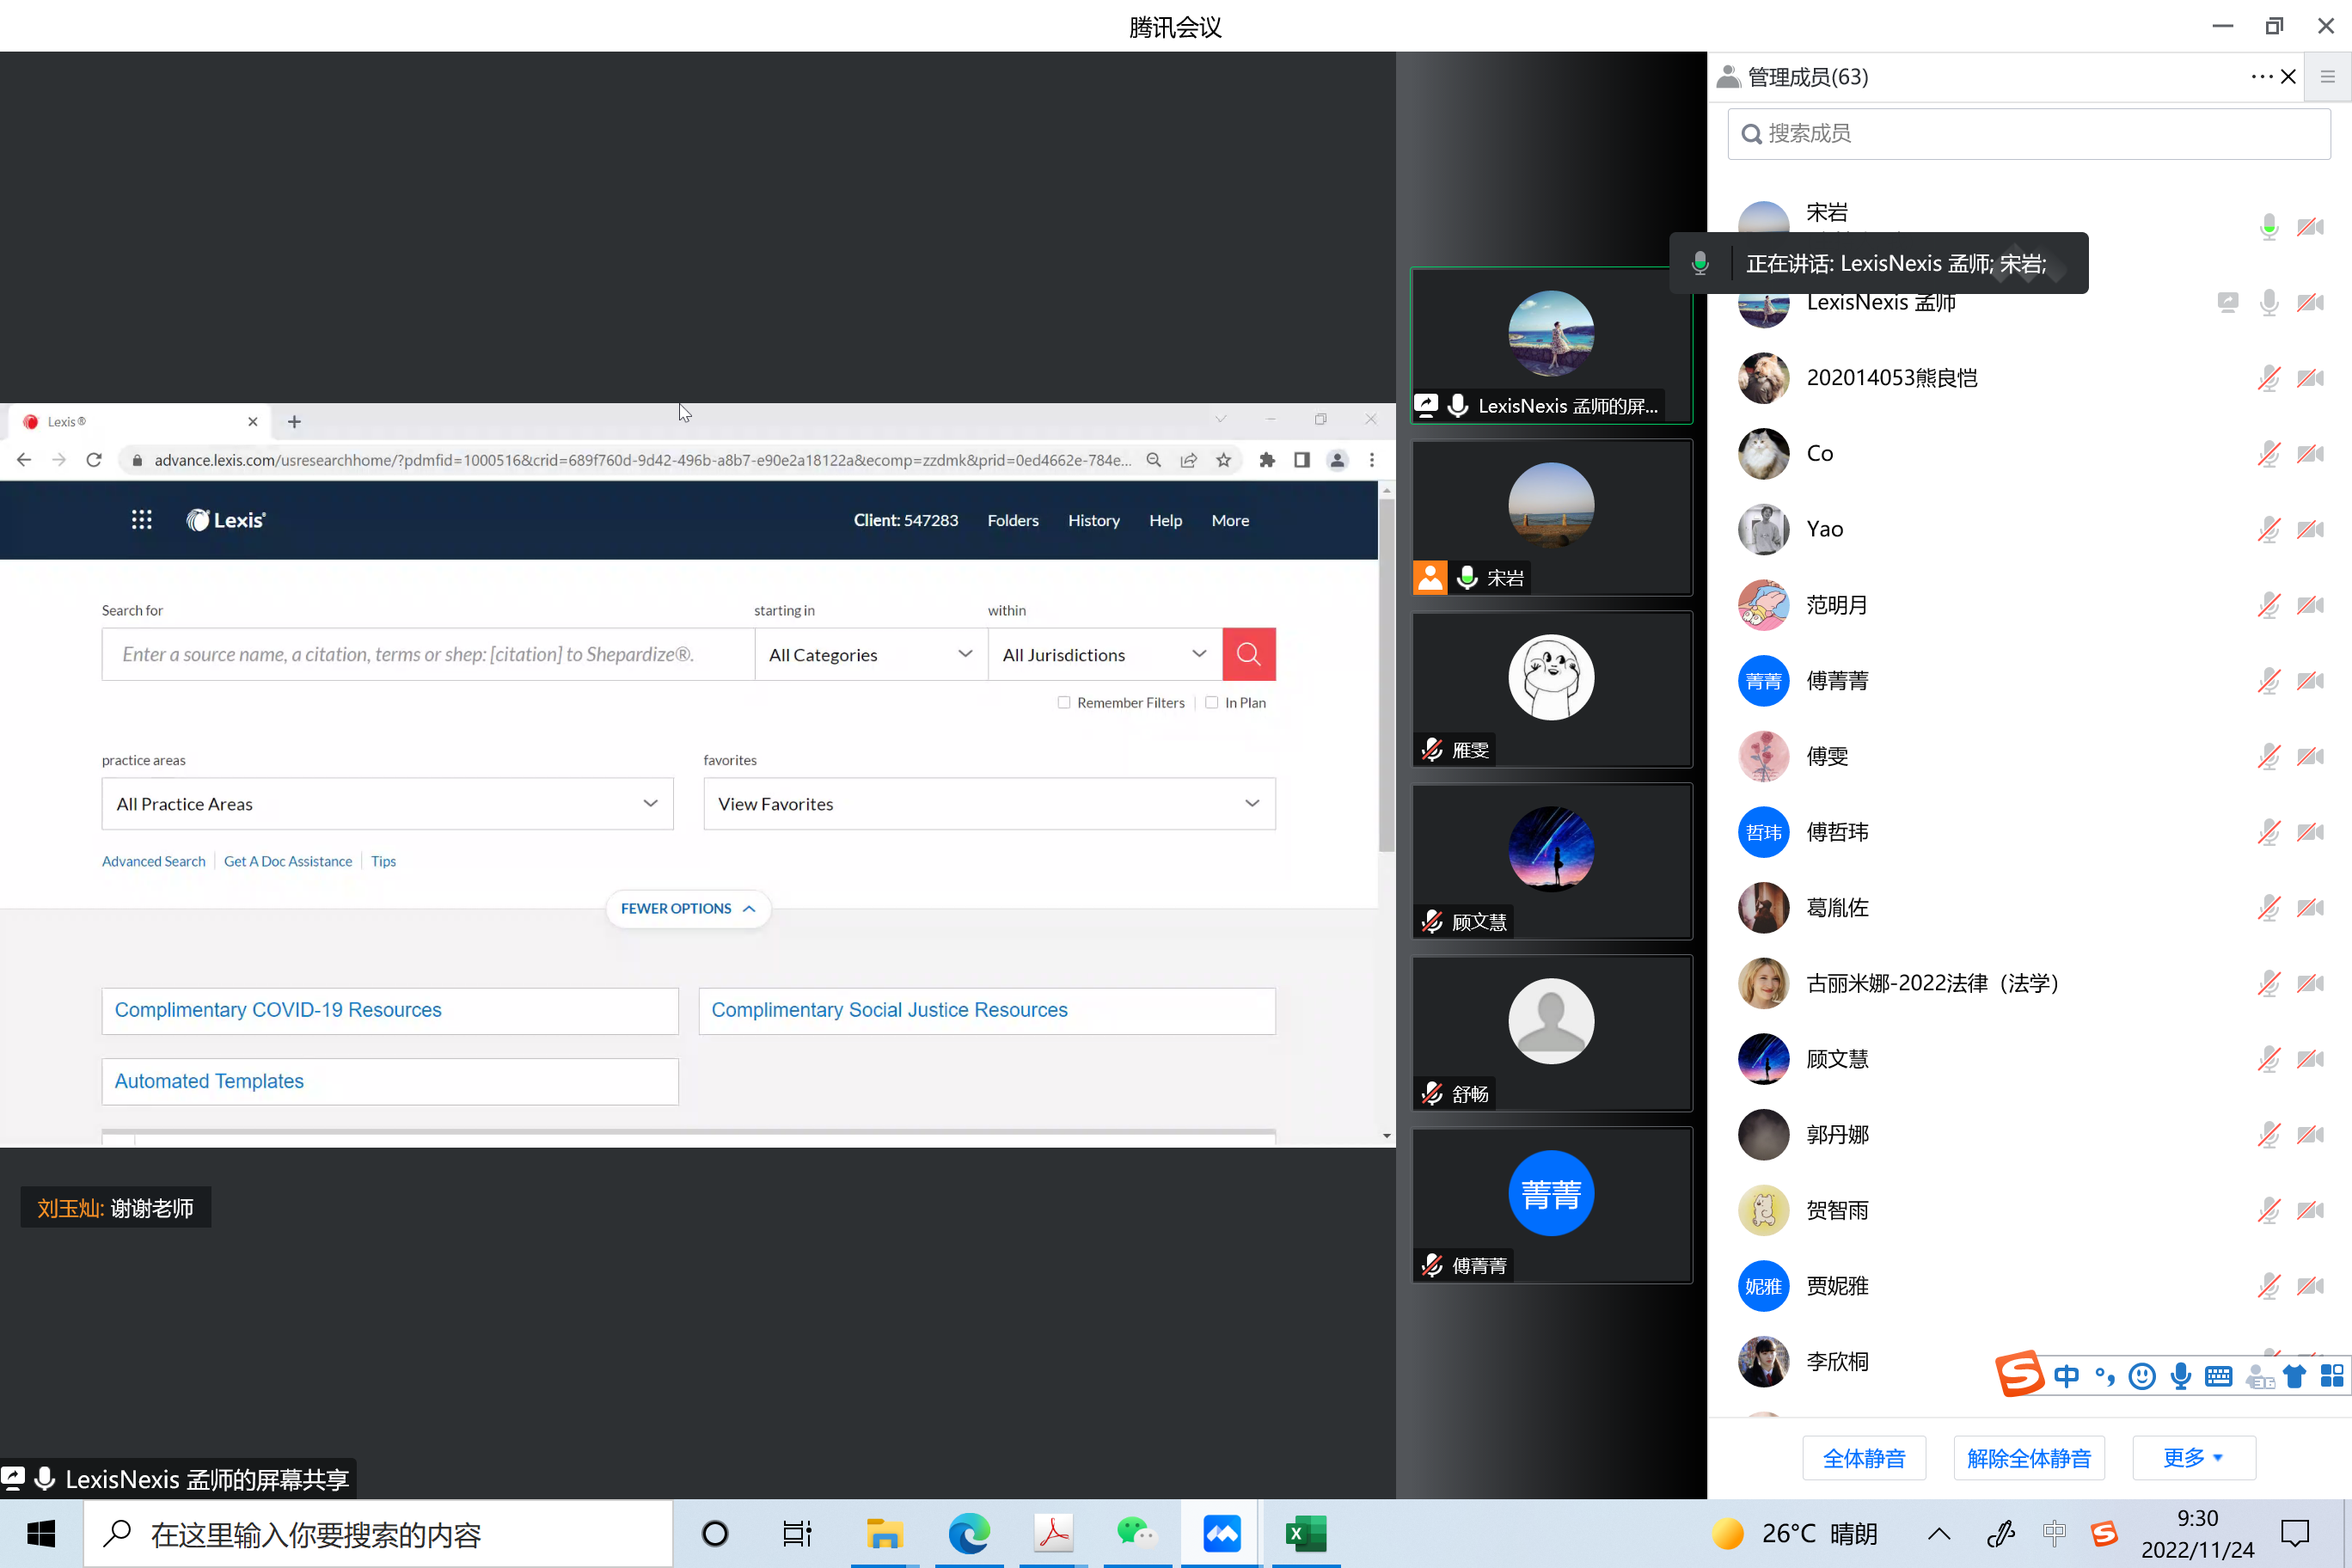Open Microsoft Edge from taskbar
Viewport: 2352px width, 1568px height.
pos(969,1534)
